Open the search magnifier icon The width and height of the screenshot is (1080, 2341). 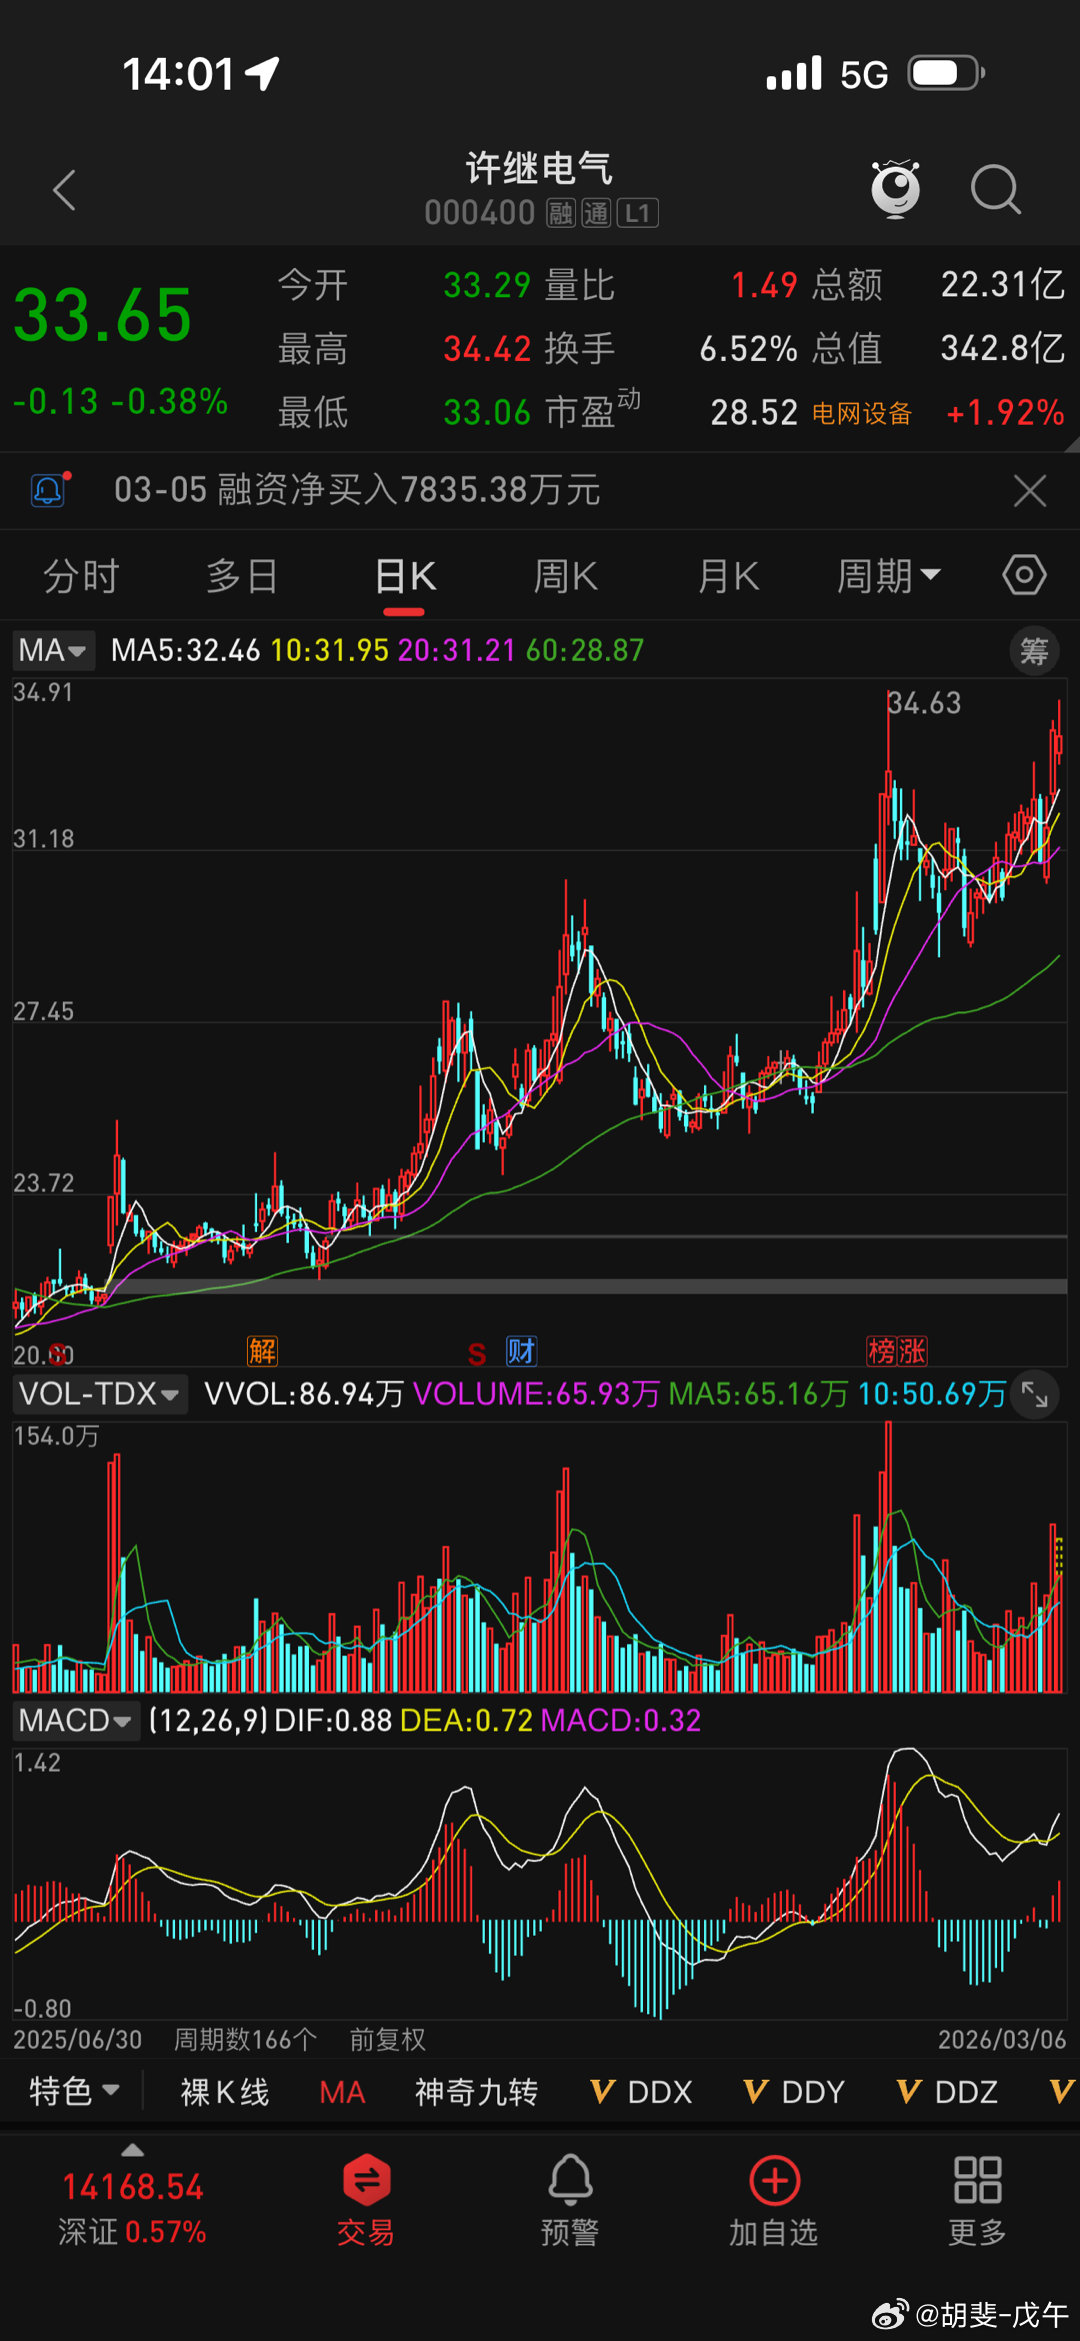coord(996,189)
